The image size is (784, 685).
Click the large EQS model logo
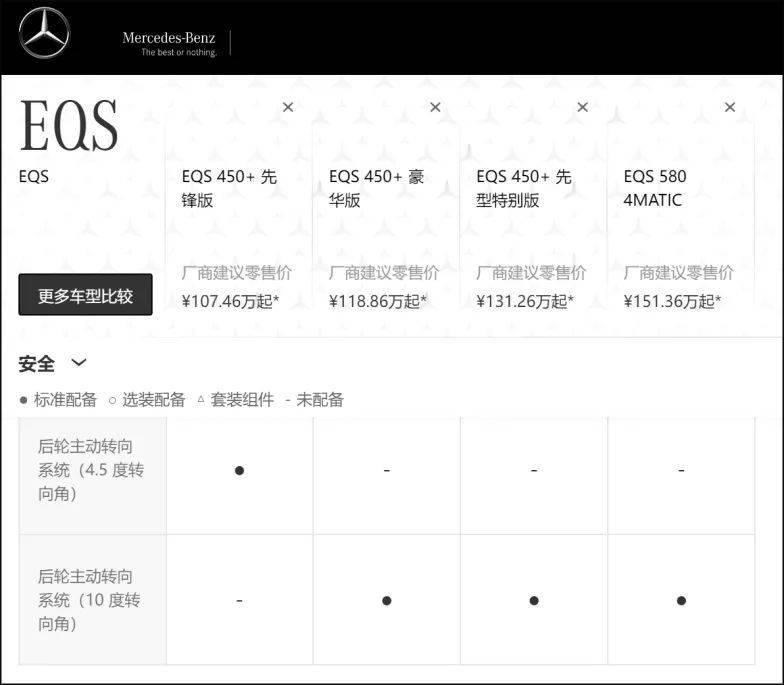(69, 127)
